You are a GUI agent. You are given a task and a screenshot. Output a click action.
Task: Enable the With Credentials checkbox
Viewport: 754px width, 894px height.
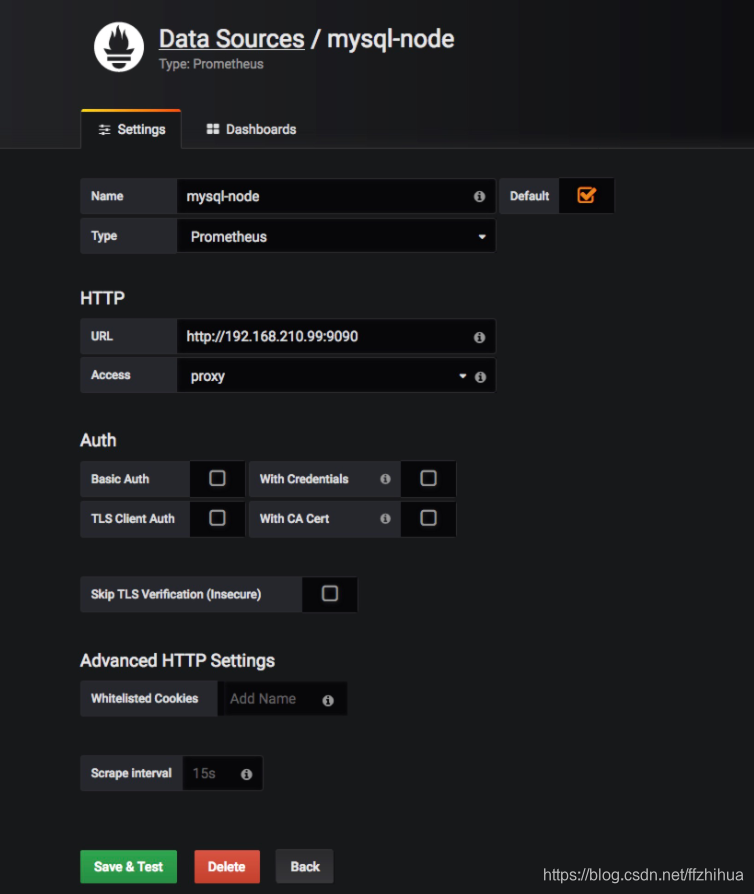[428, 478]
